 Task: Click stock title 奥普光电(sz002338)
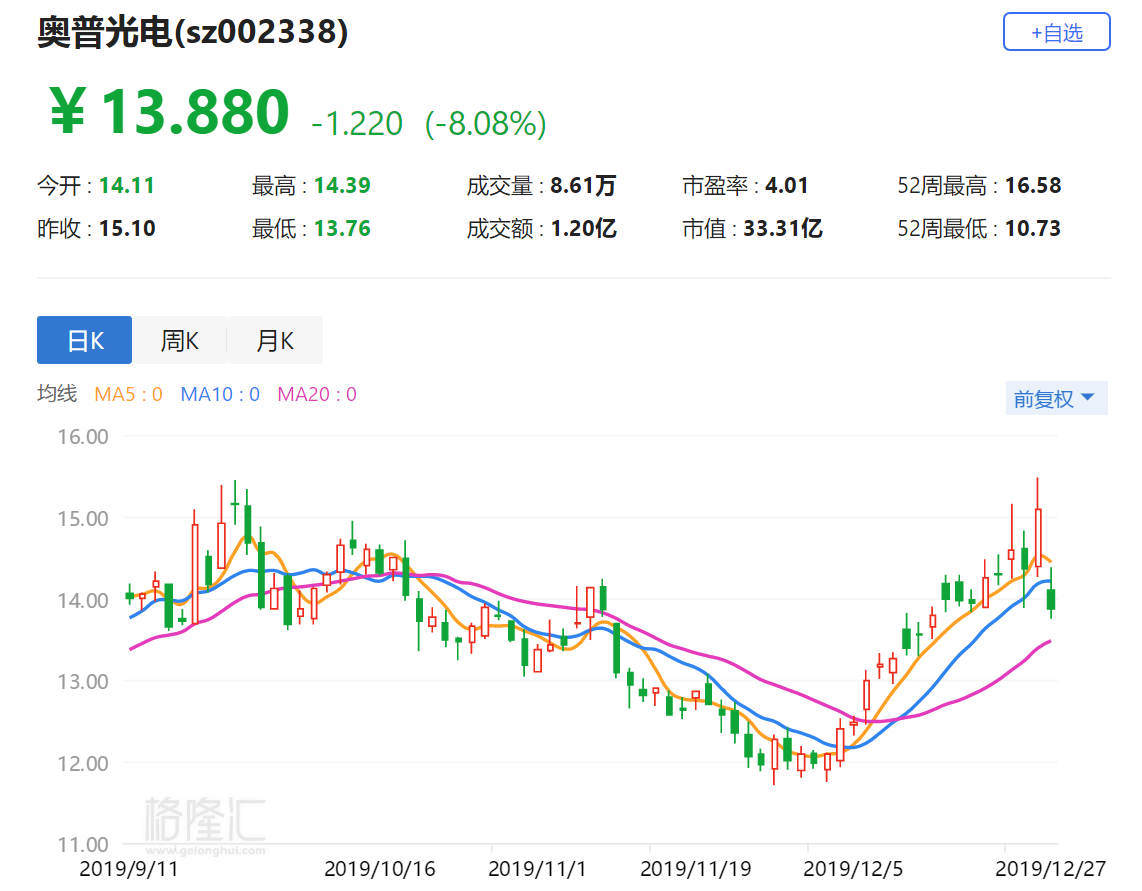click(193, 32)
